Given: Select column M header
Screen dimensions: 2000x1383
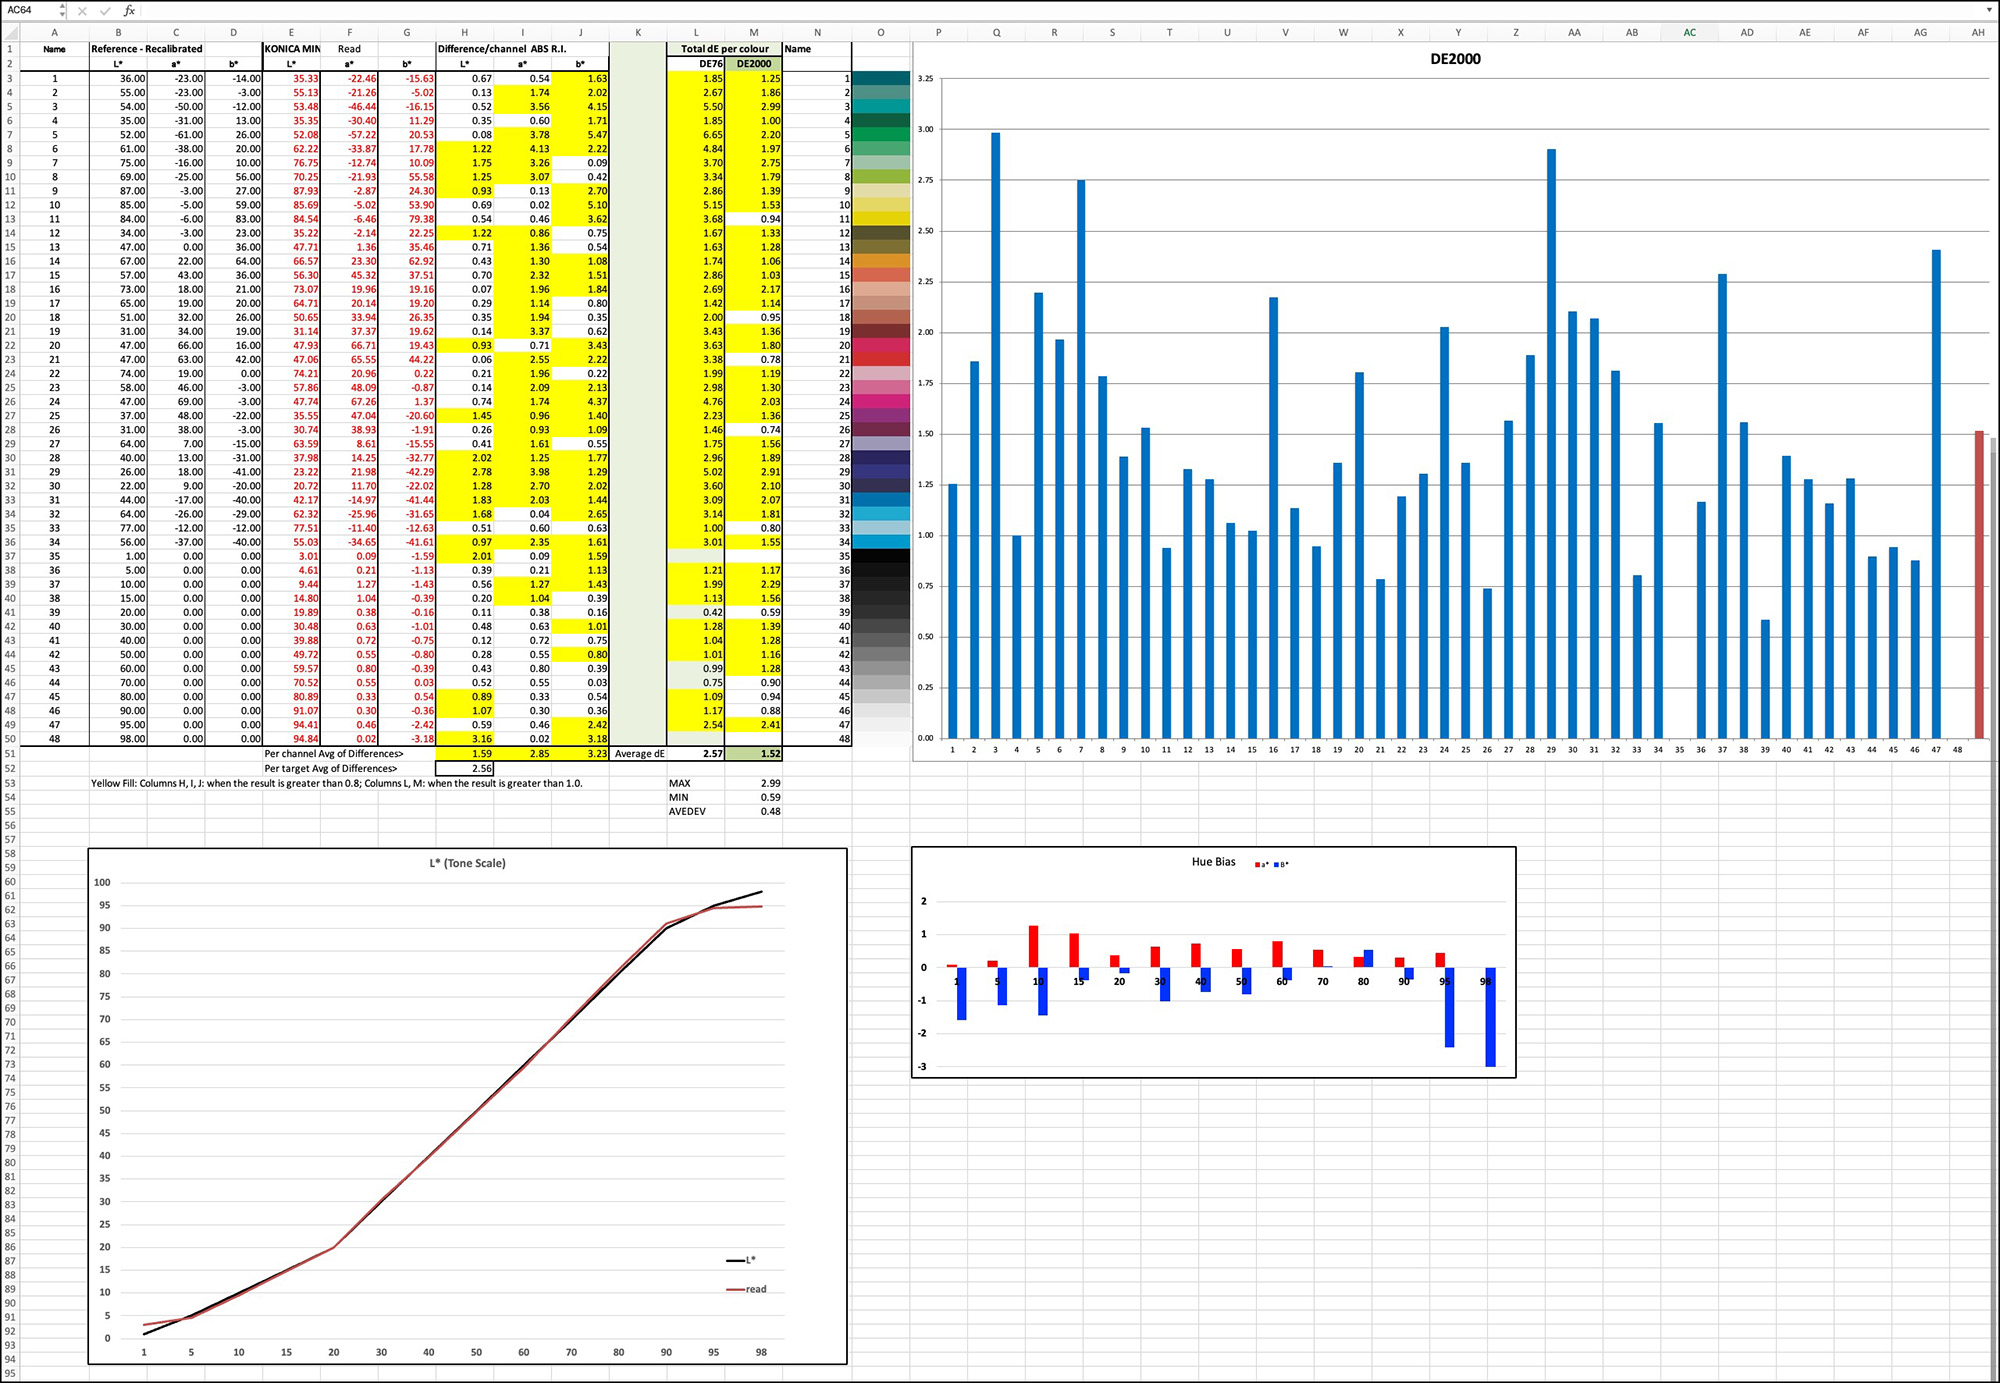Looking at the screenshot, I should coord(754,32).
